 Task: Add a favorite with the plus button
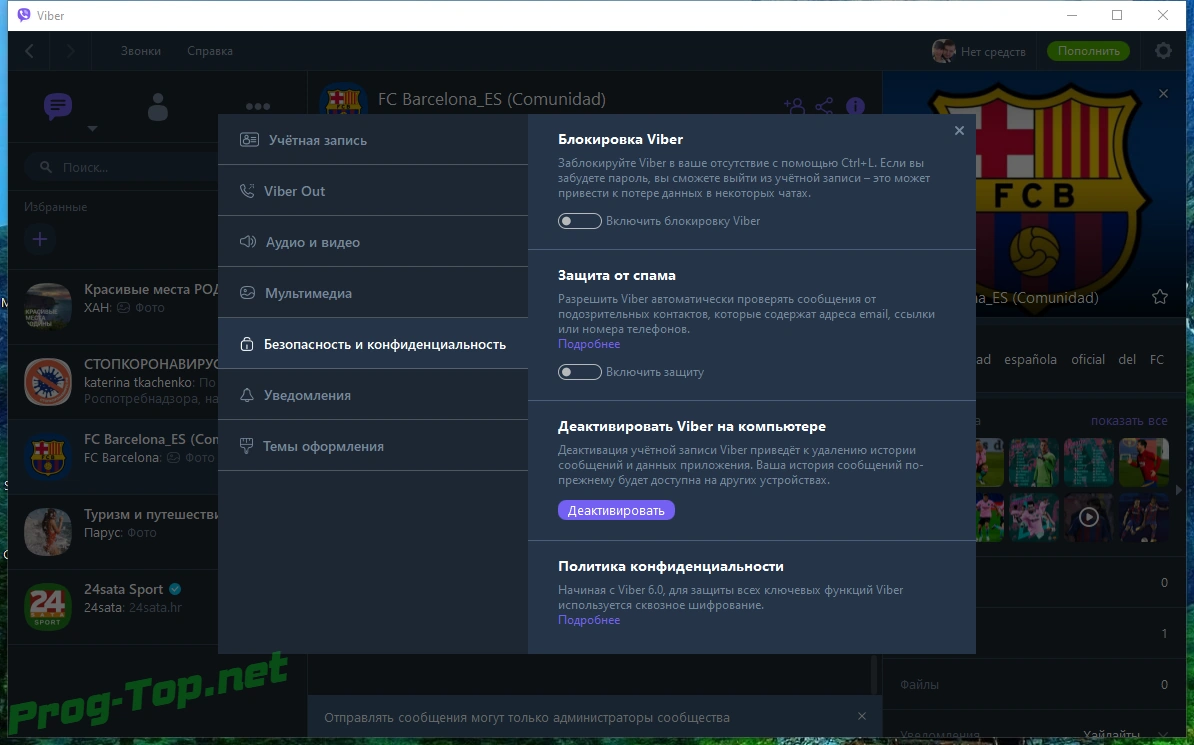coord(40,239)
